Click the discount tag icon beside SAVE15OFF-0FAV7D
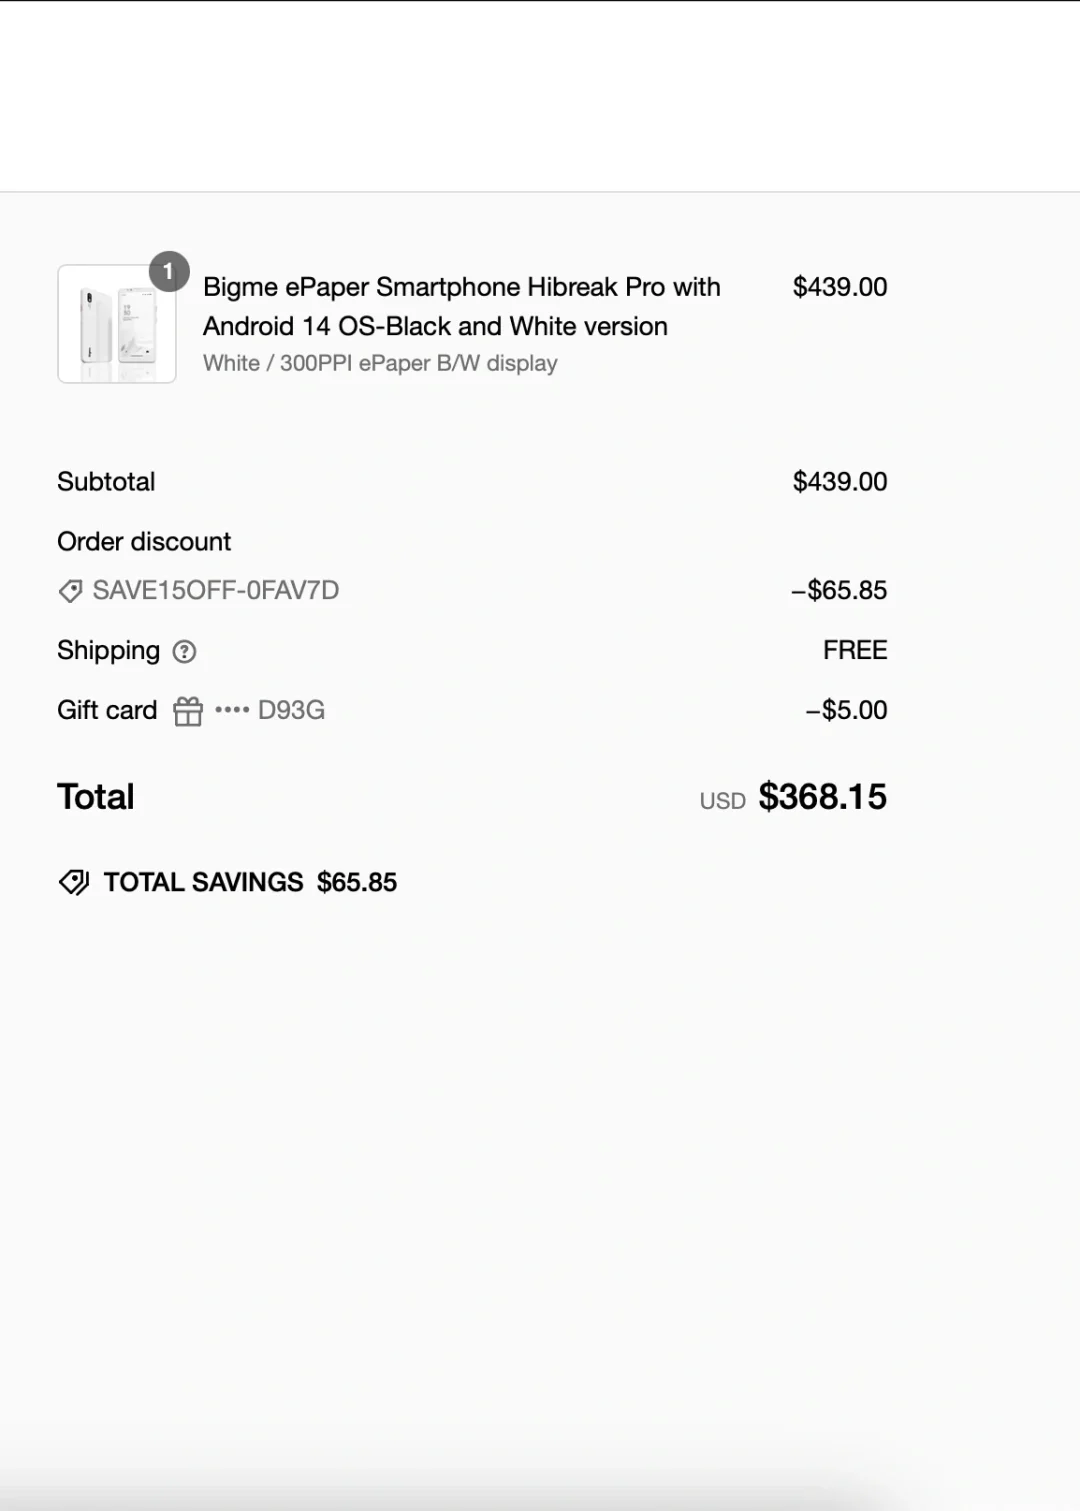Viewport: 1080px width, 1511px height. pos(70,591)
